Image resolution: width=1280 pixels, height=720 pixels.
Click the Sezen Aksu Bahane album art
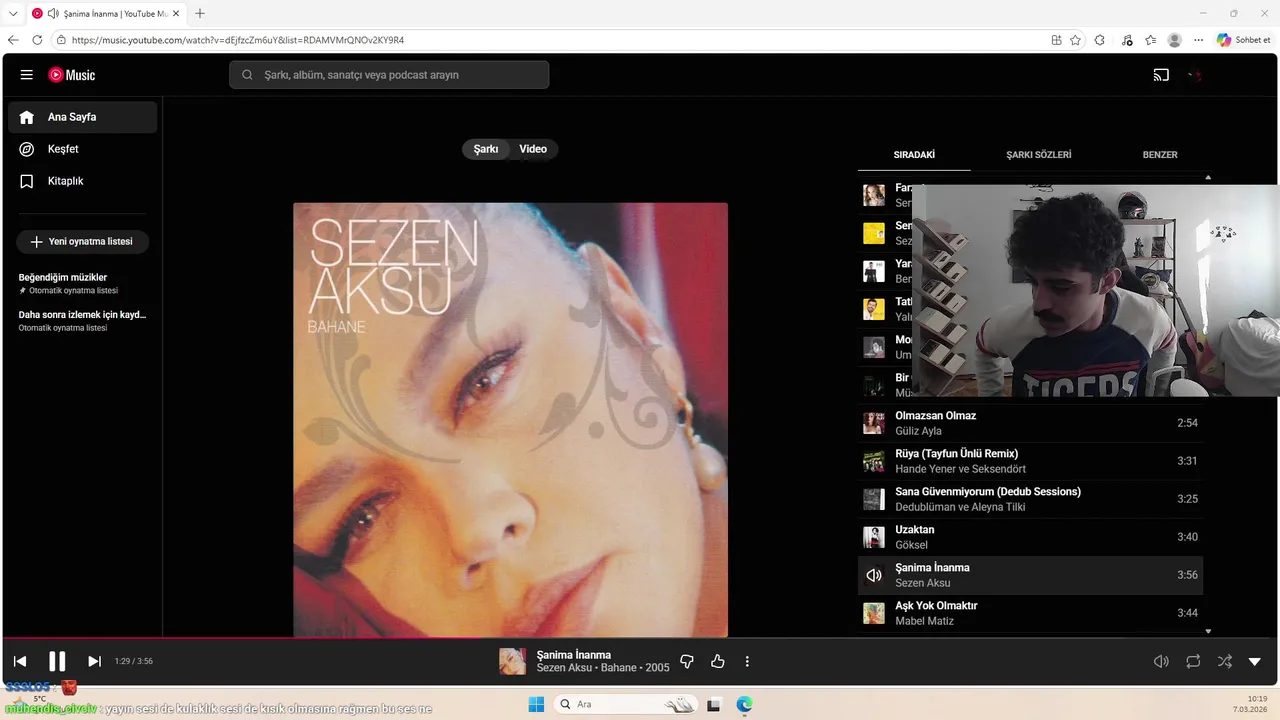pyautogui.click(x=510, y=420)
